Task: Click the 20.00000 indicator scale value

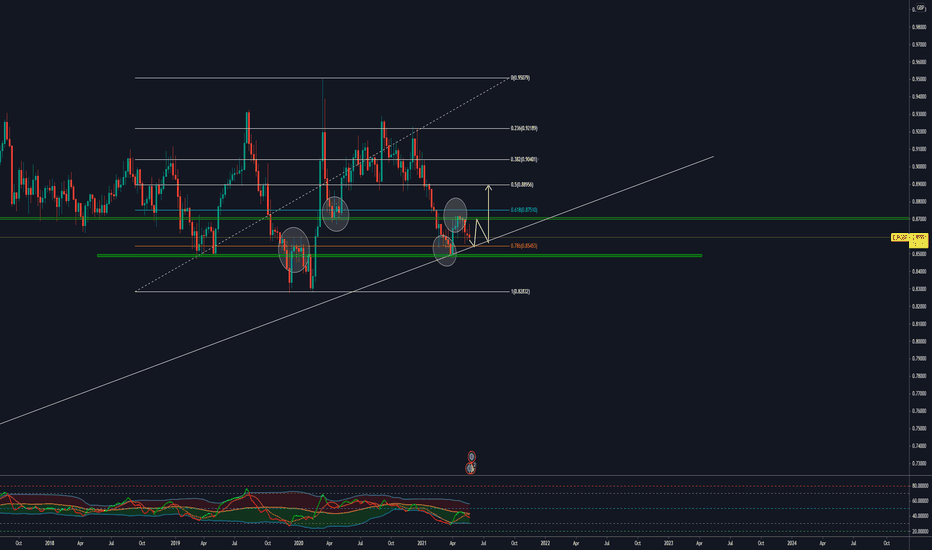Action: pos(920,532)
